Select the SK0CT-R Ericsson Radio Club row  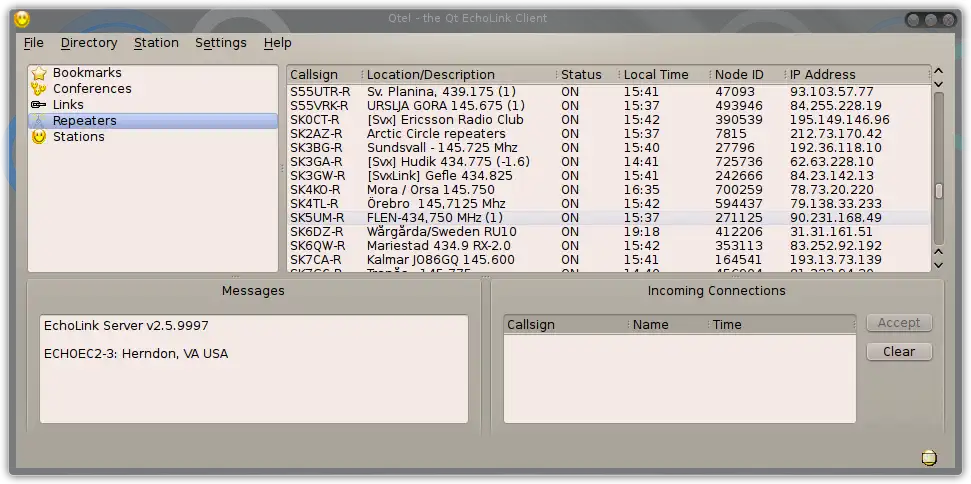[609, 120]
